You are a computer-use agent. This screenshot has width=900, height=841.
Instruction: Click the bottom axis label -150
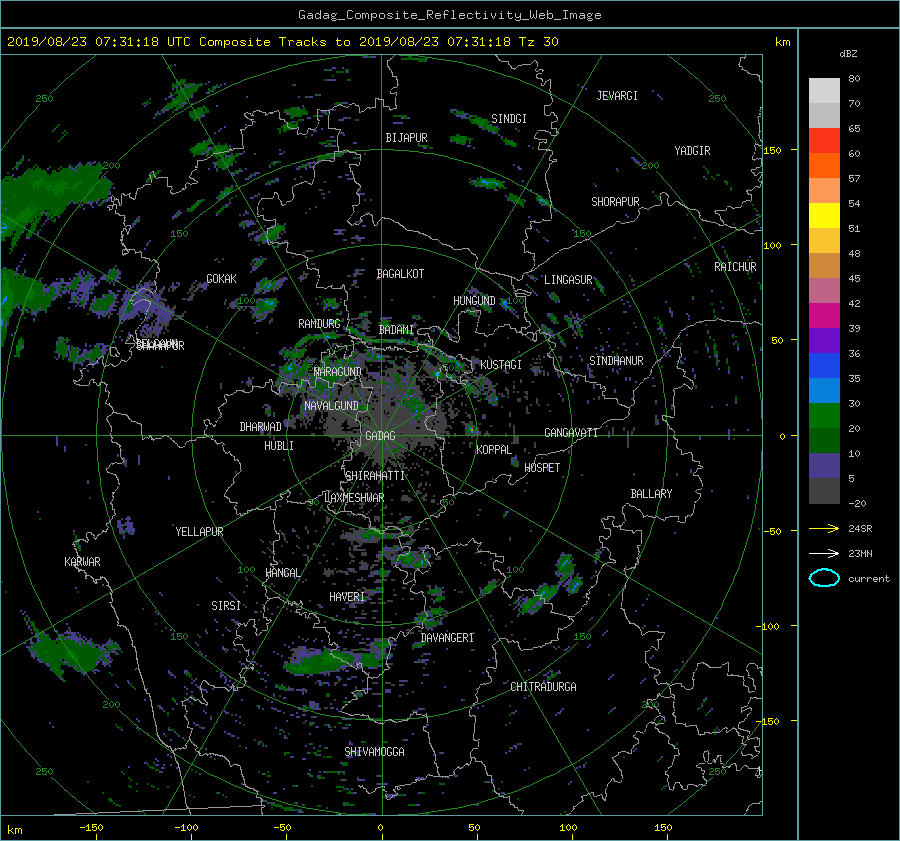[x=91, y=828]
